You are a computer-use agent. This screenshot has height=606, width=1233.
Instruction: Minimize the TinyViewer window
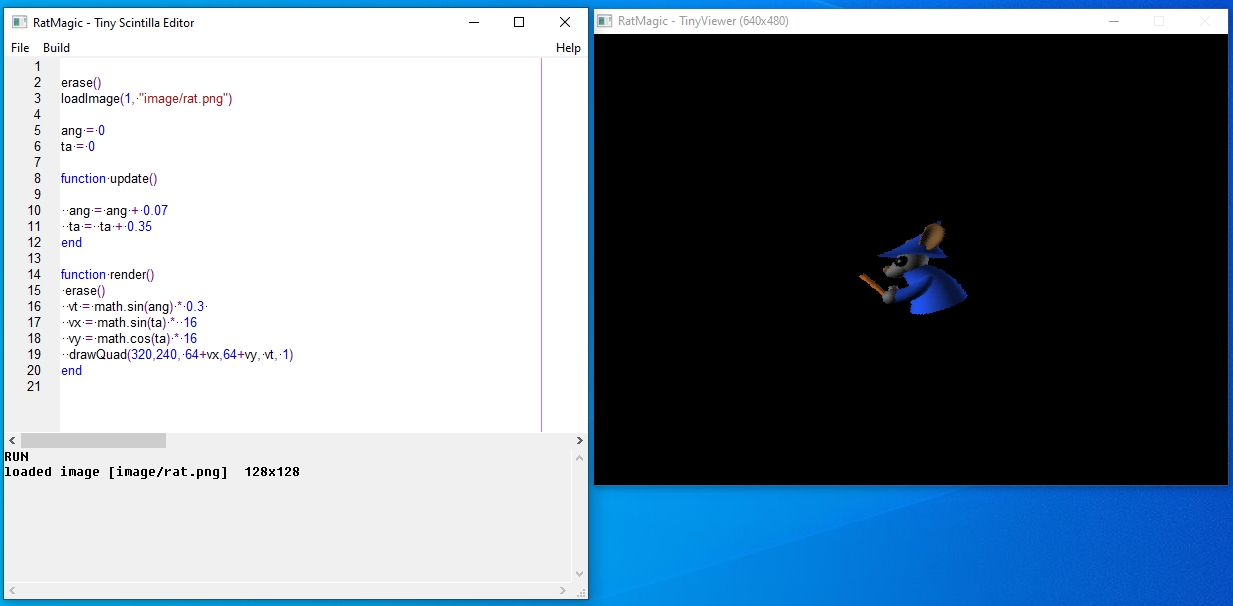(1114, 21)
